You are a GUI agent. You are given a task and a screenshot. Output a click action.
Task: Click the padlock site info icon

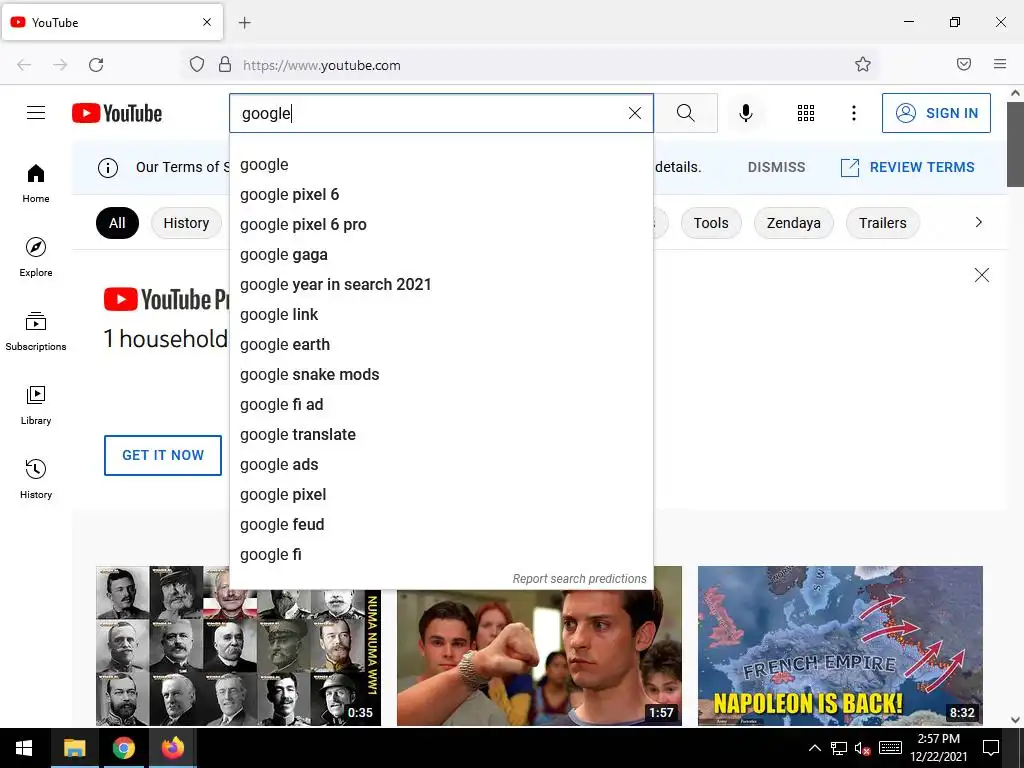tap(225, 65)
